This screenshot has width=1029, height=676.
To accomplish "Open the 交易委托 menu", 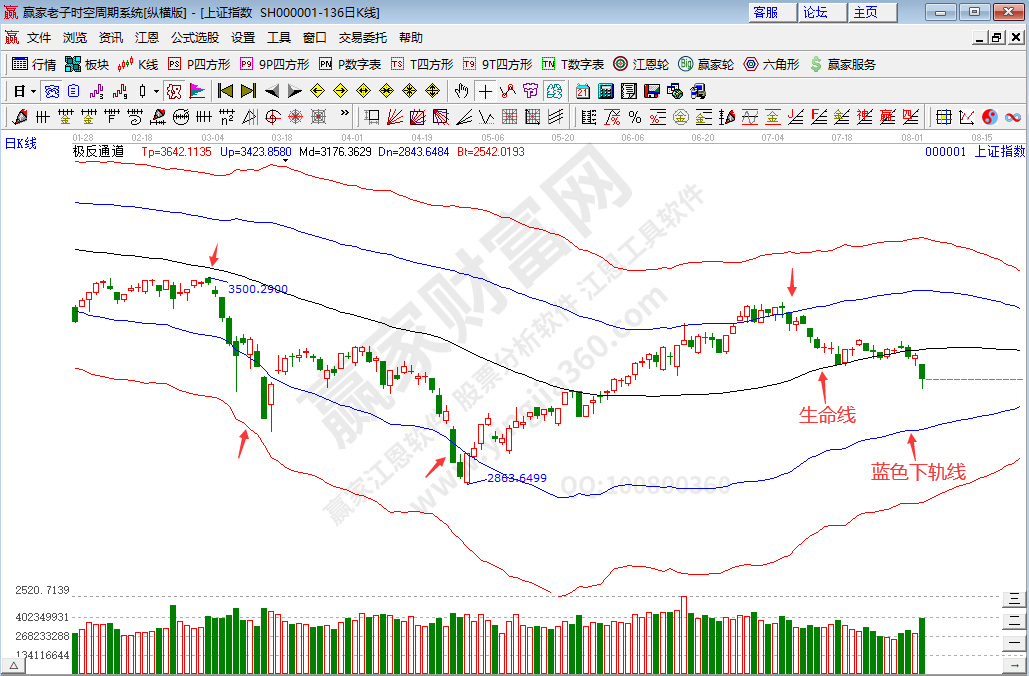I will coord(362,38).
